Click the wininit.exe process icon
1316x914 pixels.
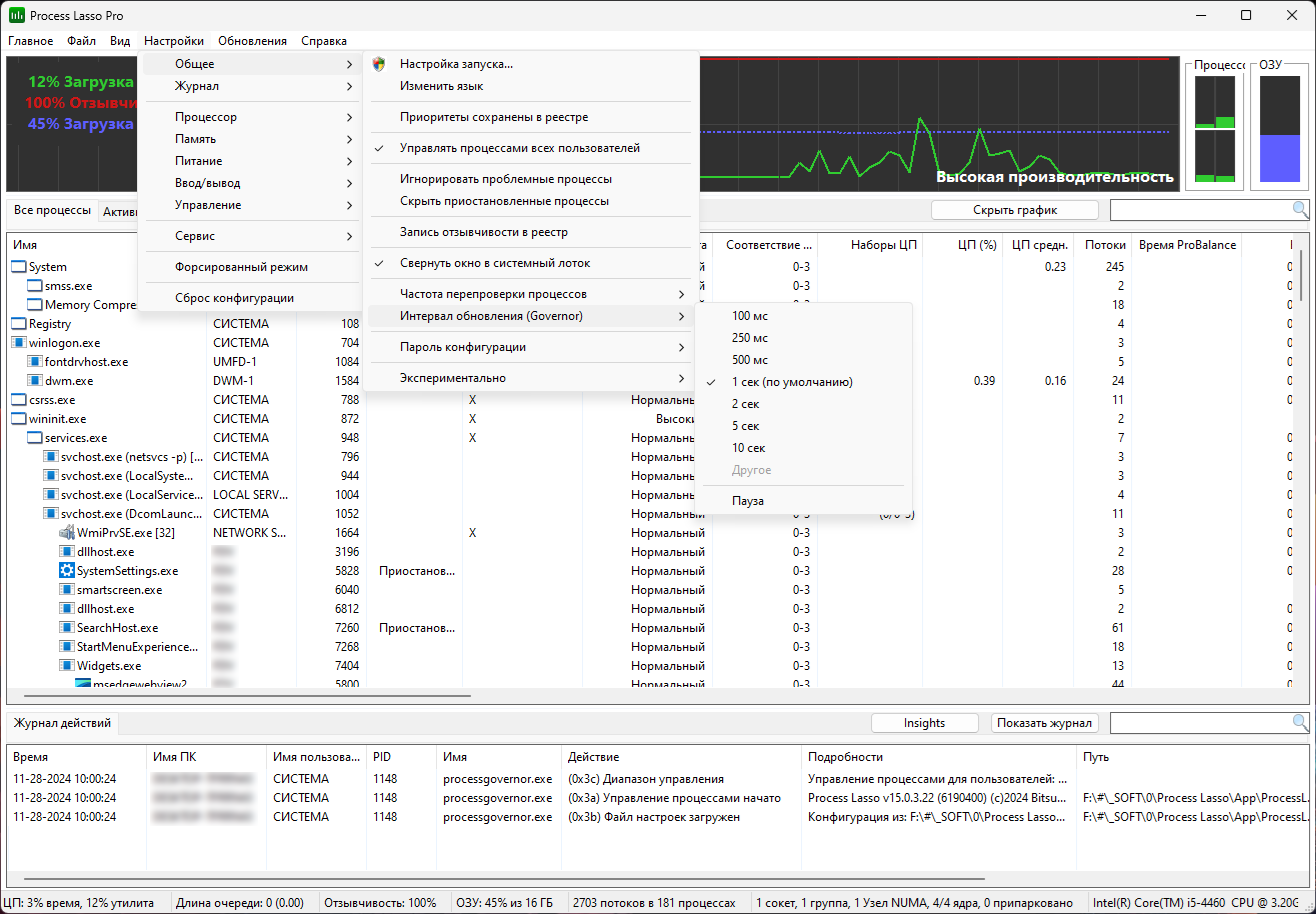[19, 419]
